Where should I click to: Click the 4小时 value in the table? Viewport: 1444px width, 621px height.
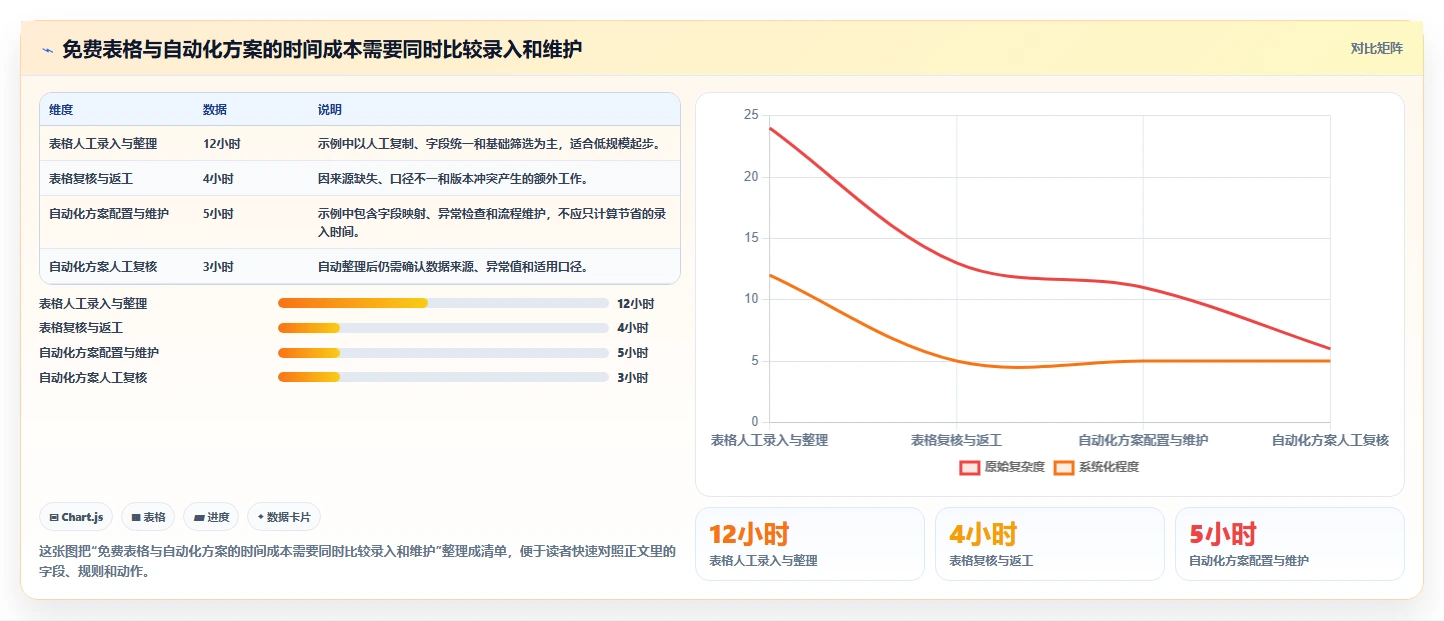pyautogui.click(x=218, y=179)
